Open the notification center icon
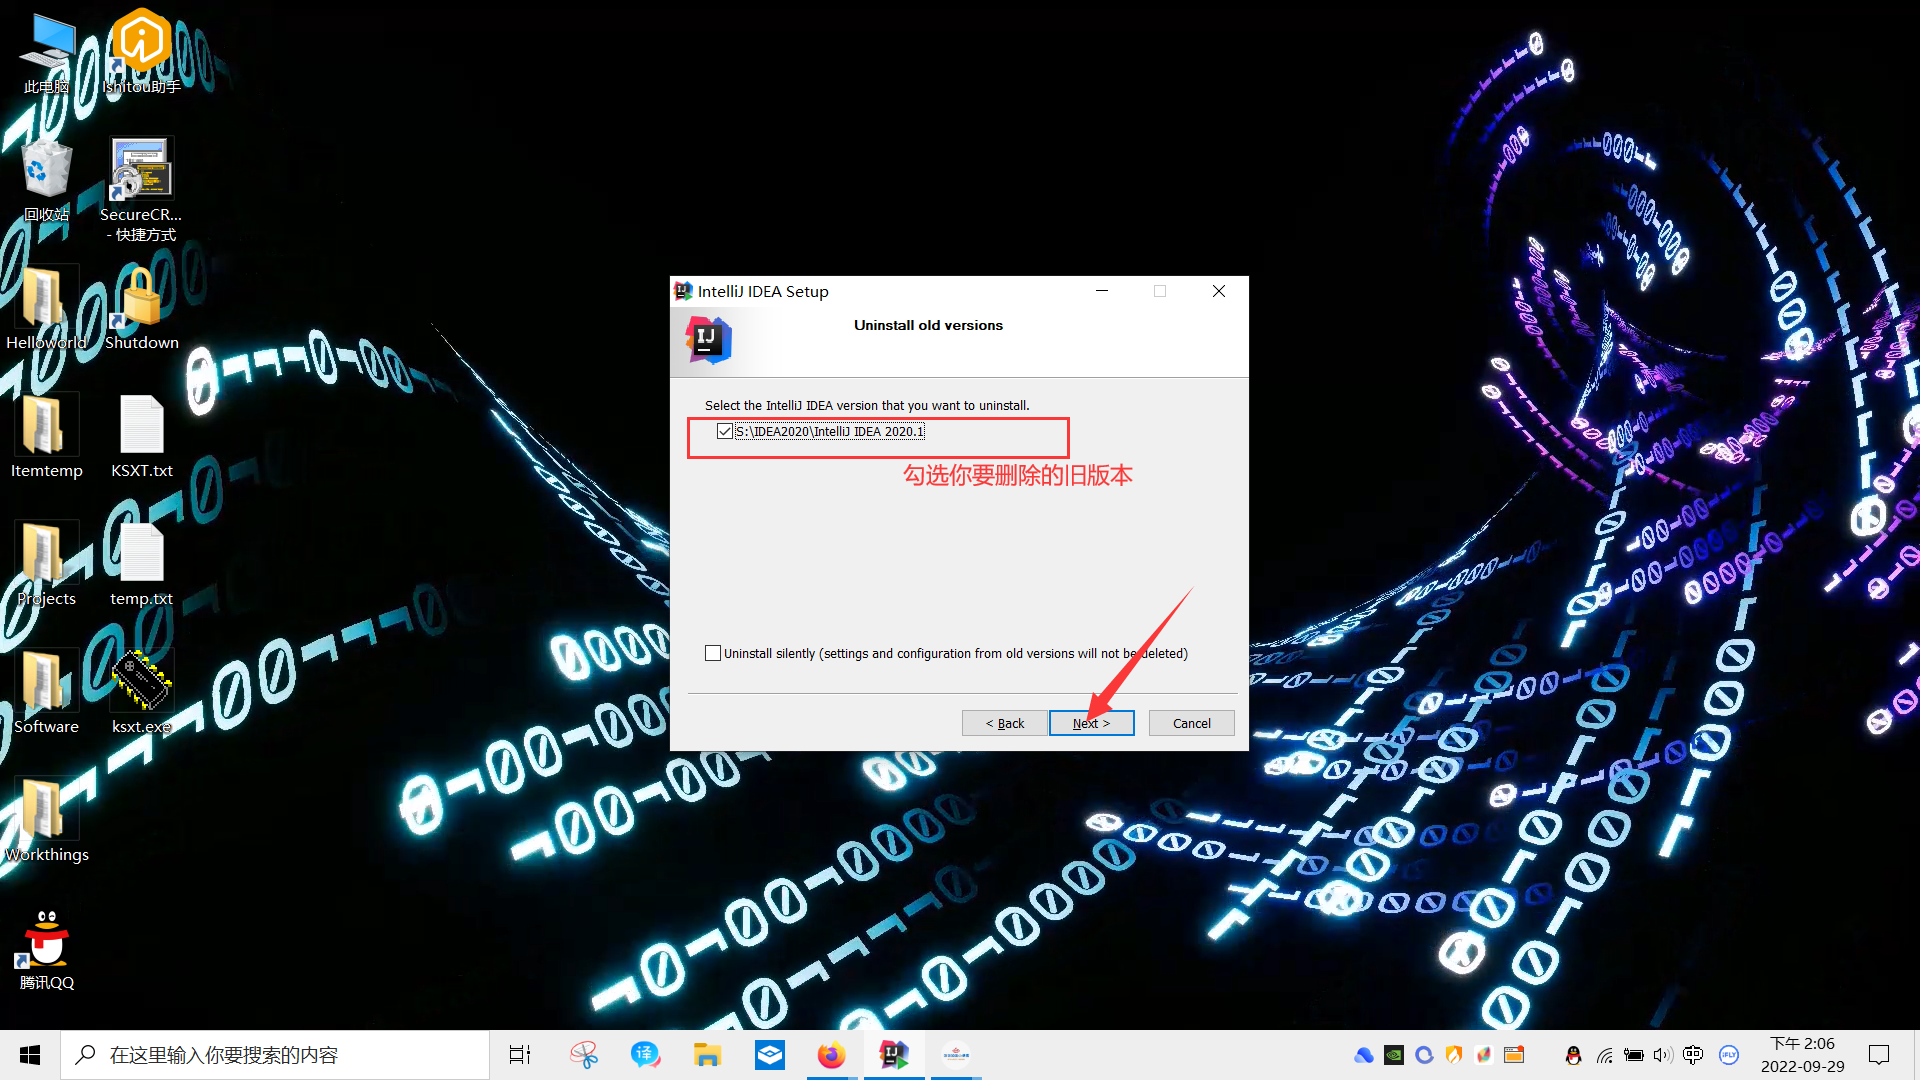Viewport: 1920px width, 1080px height. 1879,1055
